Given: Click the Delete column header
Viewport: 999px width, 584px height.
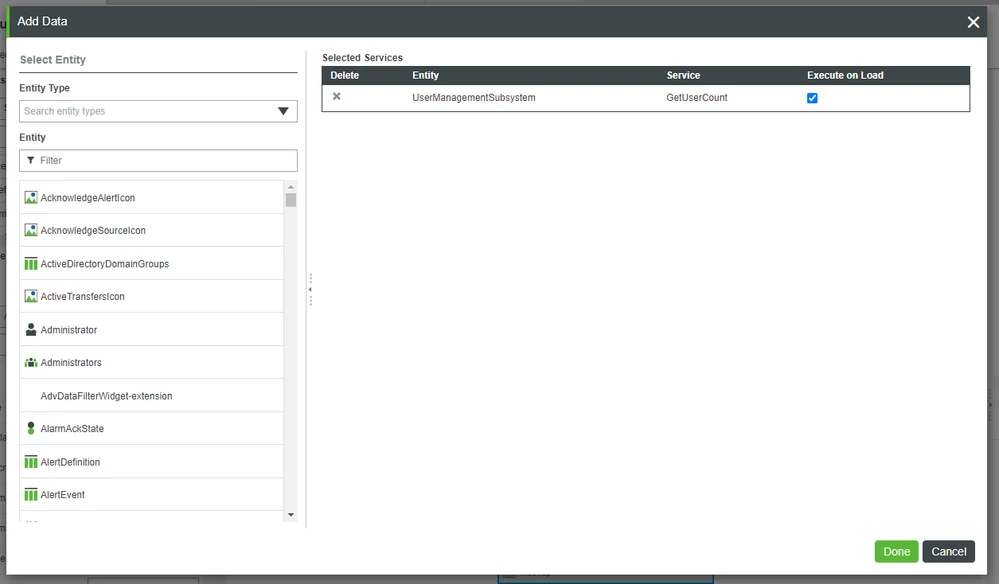Looking at the screenshot, I should pyautogui.click(x=345, y=75).
